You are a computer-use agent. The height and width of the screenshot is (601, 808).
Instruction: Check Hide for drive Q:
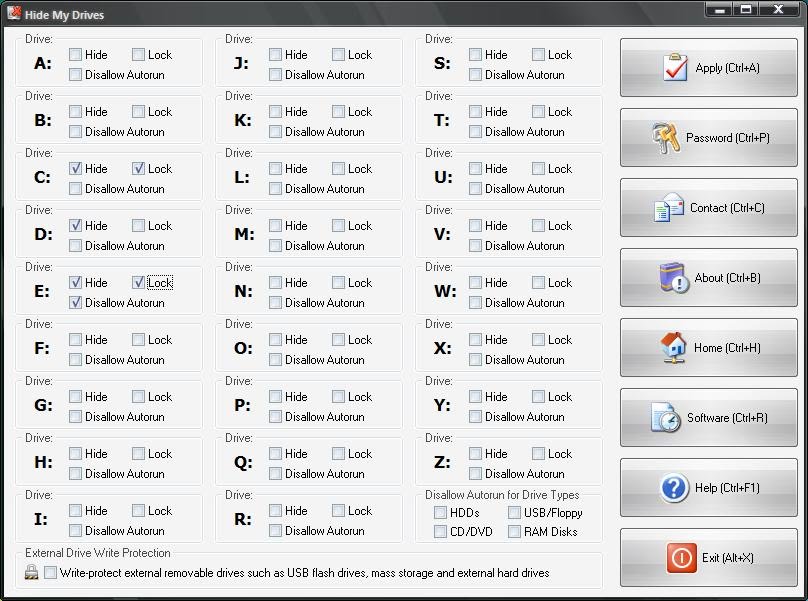(275, 454)
